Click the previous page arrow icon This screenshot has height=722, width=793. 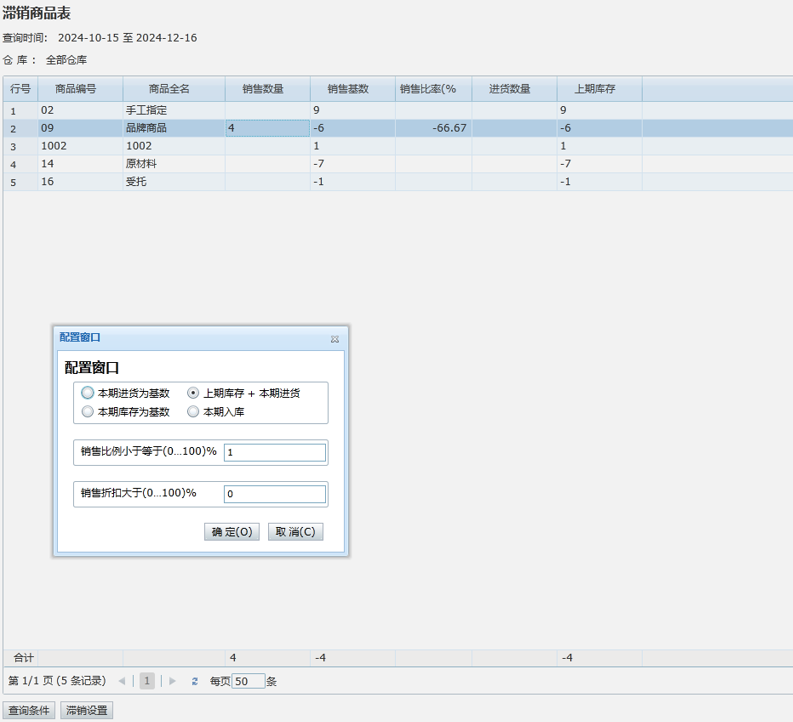pos(122,681)
